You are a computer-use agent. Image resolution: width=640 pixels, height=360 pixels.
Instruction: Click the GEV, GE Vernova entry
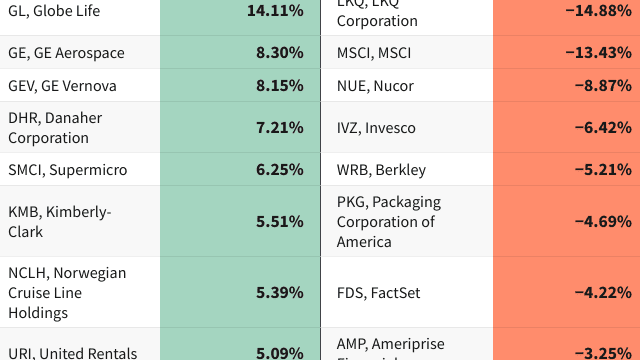[x=80, y=86]
